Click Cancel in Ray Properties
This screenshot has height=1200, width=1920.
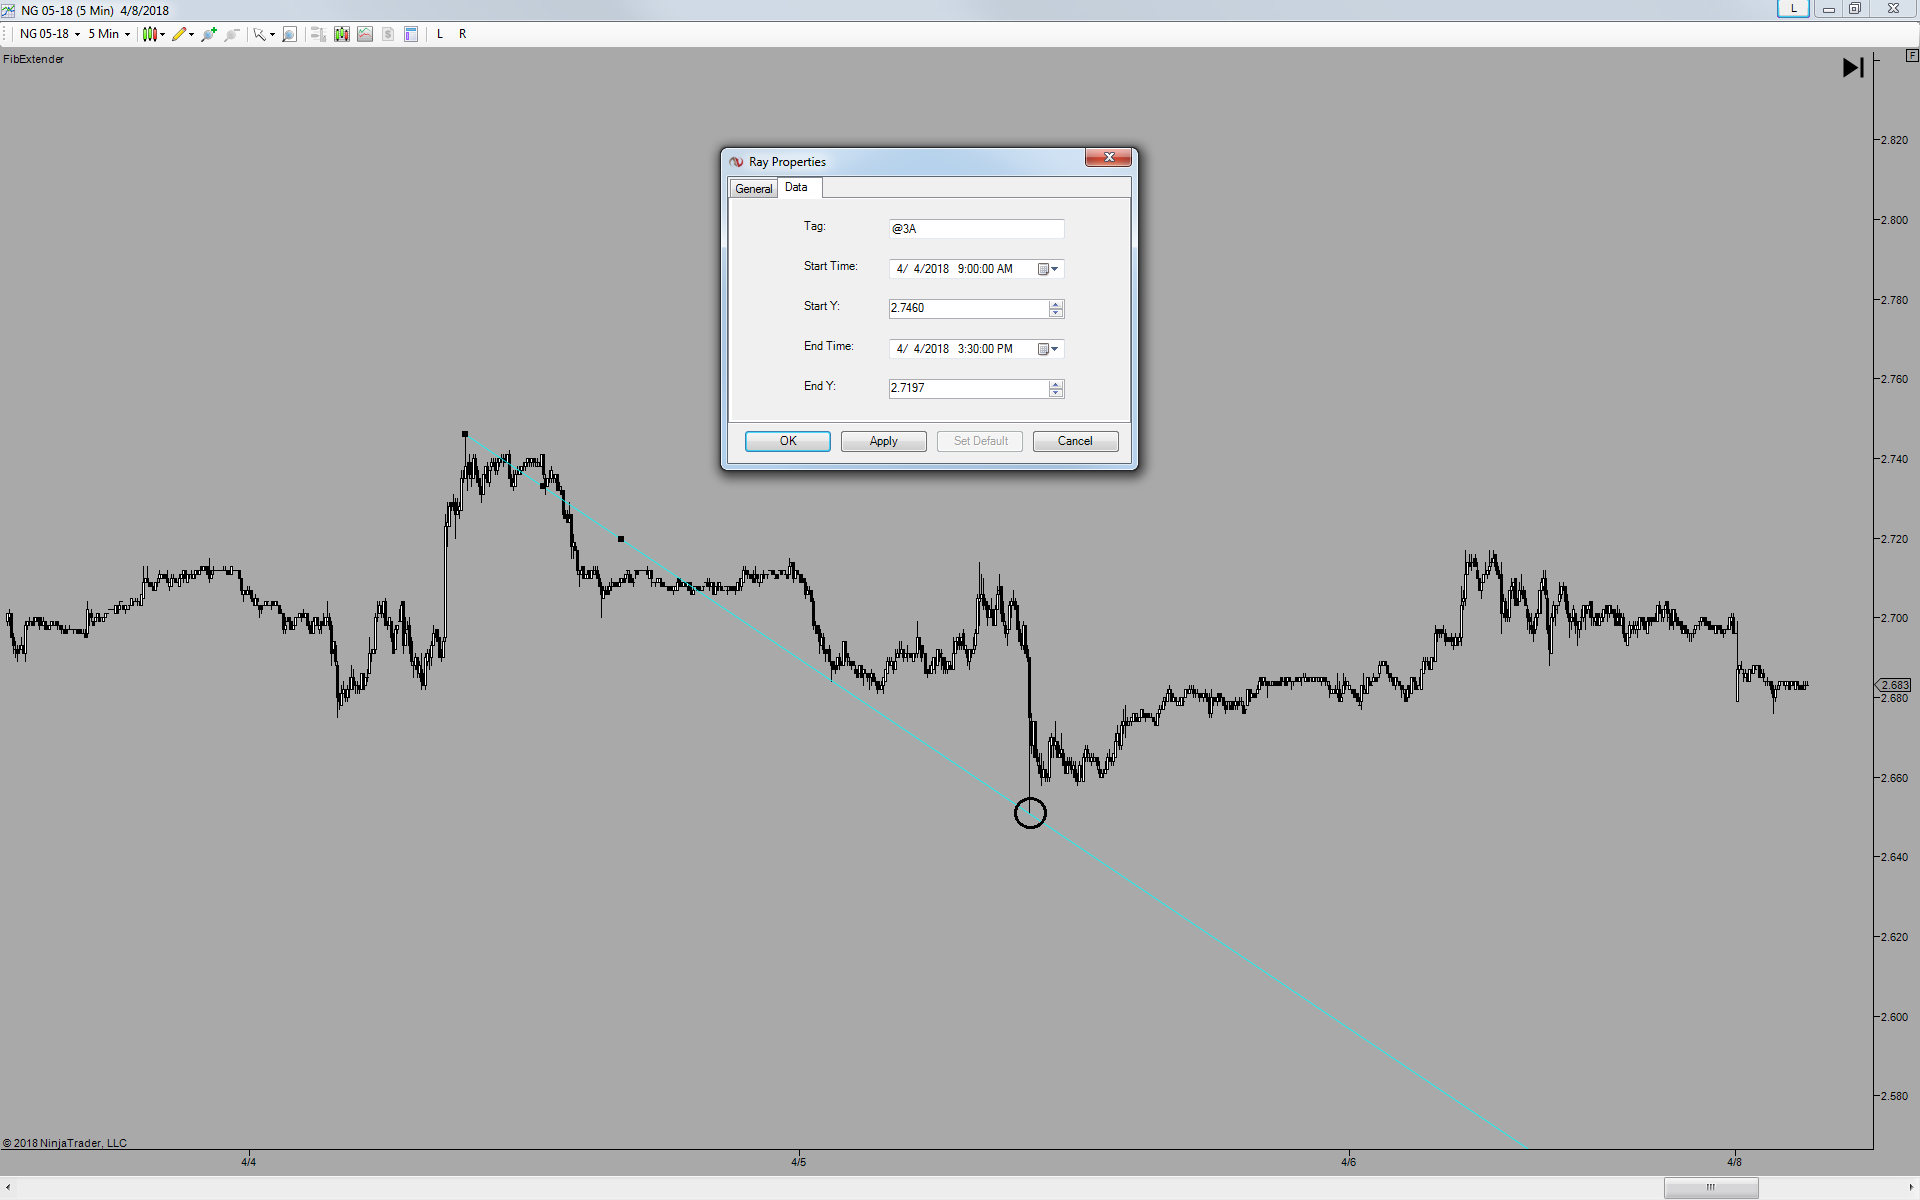pos(1075,441)
